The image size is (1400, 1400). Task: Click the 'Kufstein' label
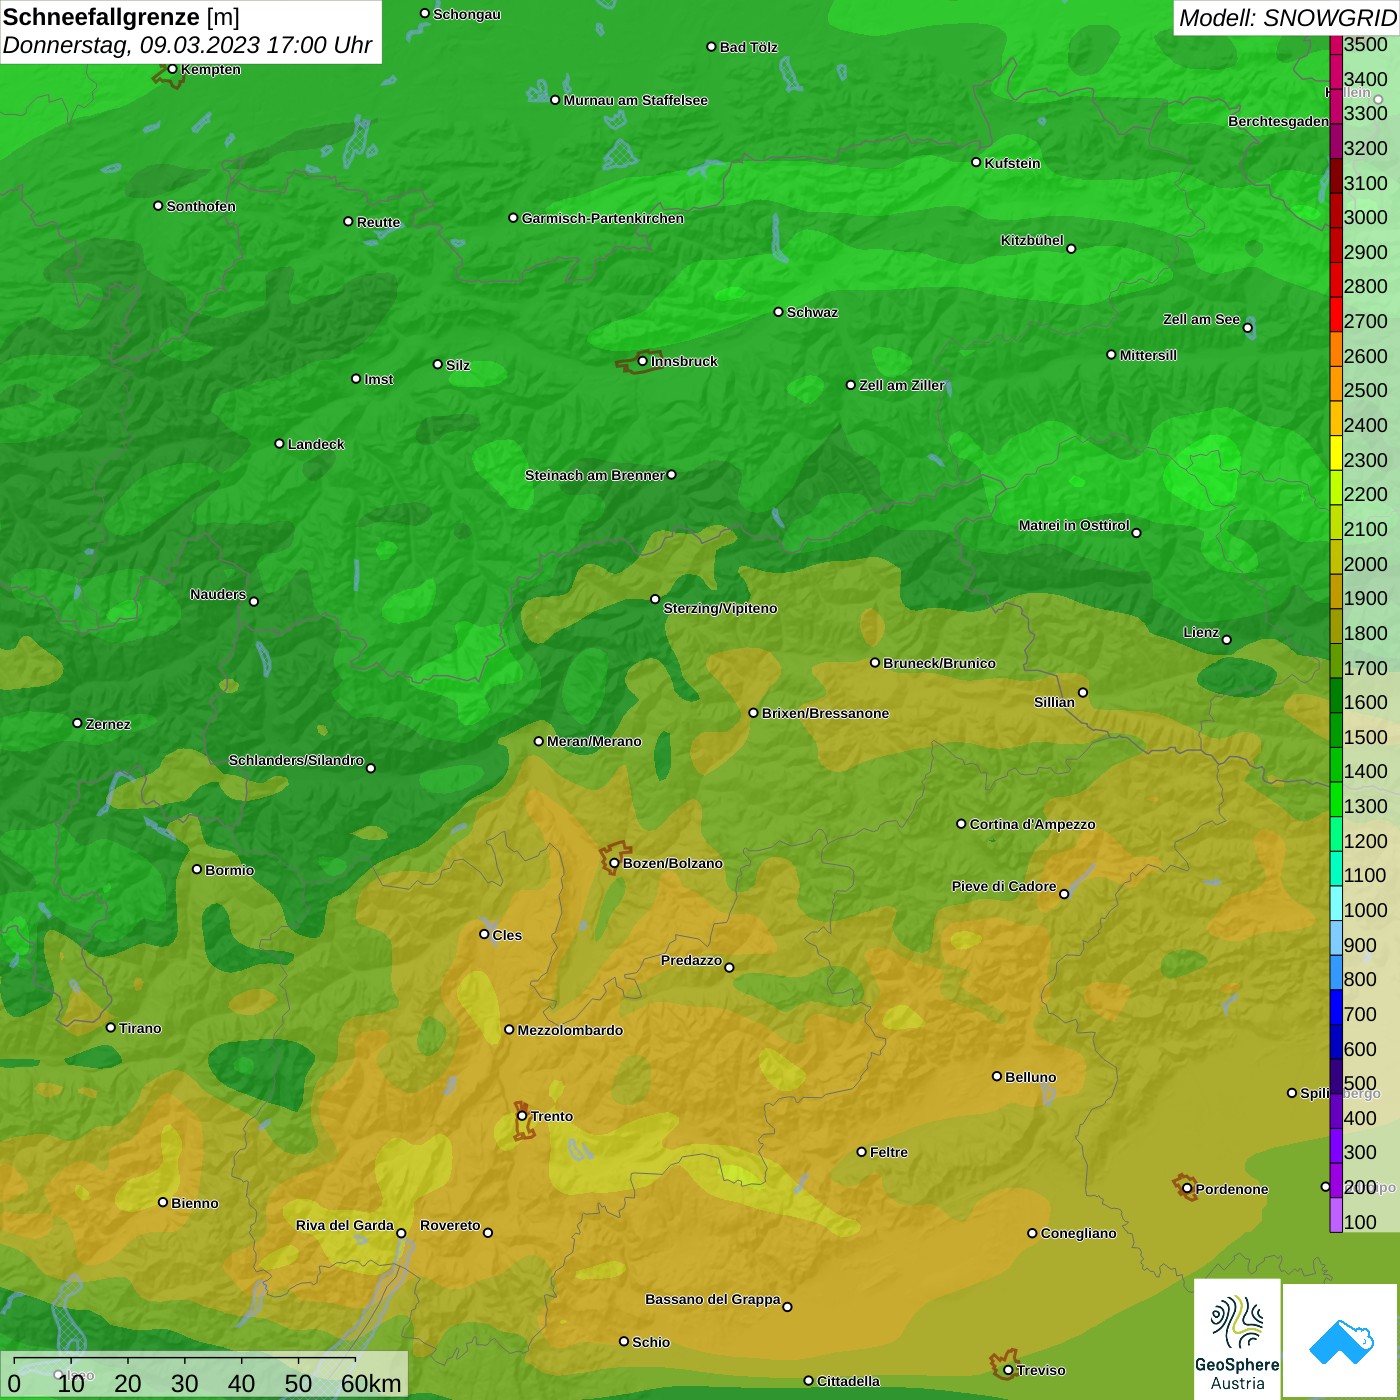click(x=1013, y=163)
